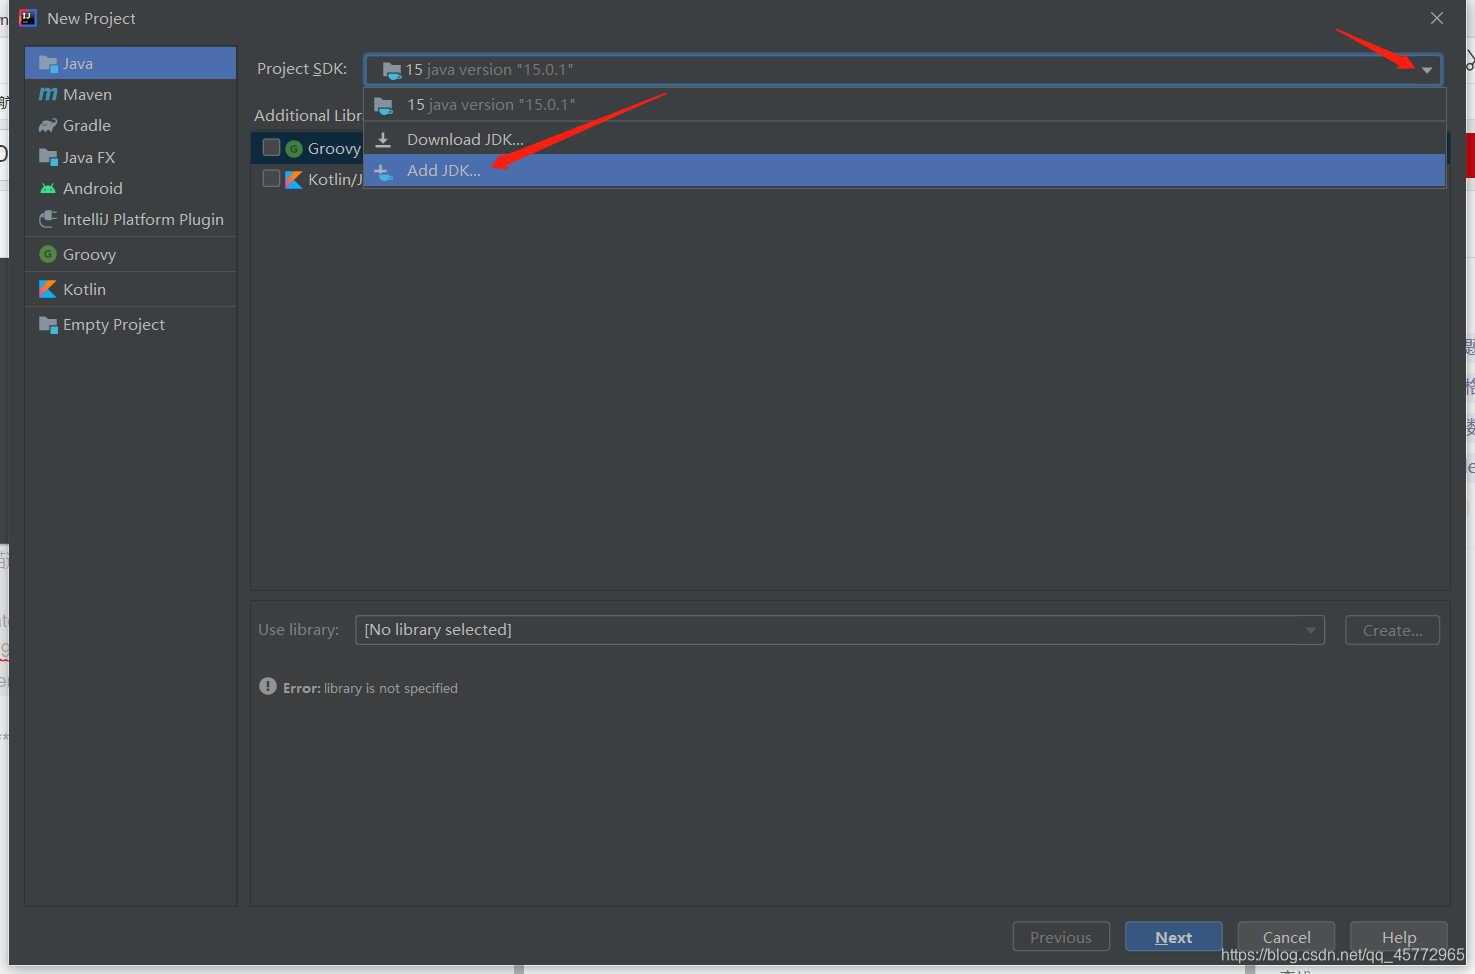The image size is (1475, 974).
Task: Click JDK 15 folder icon in dropdown list
Action: click(x=383, y=105)
